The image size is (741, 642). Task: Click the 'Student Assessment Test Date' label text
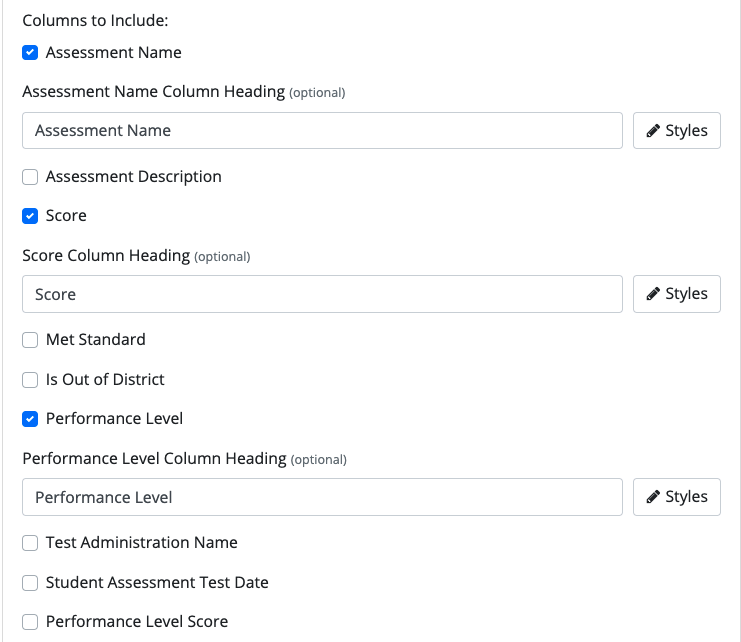click(157, 582)
